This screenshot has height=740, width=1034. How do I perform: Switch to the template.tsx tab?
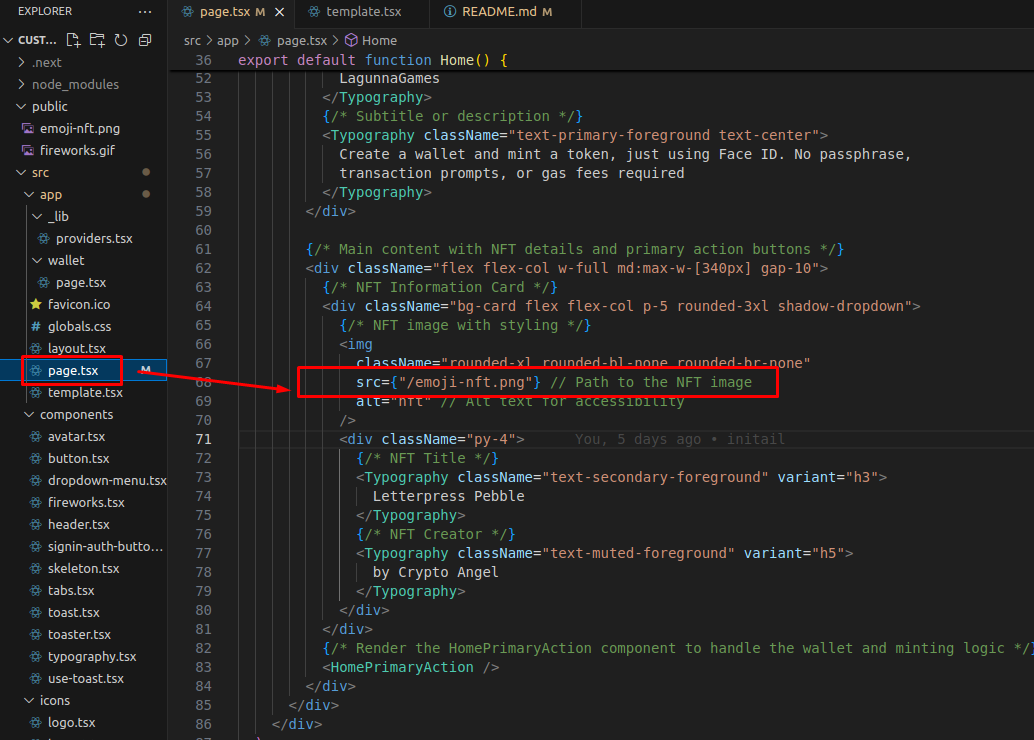coord(363,12)
